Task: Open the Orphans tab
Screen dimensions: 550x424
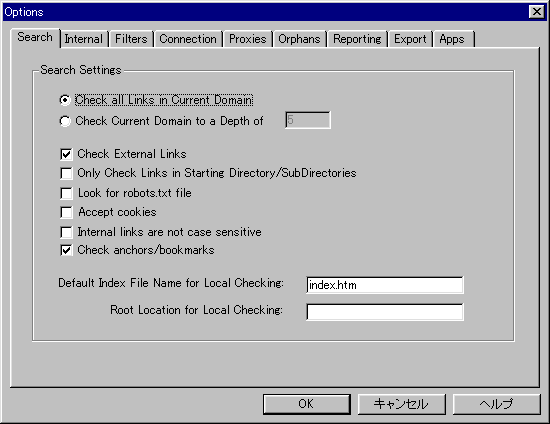Action: (x=299, y=39)
